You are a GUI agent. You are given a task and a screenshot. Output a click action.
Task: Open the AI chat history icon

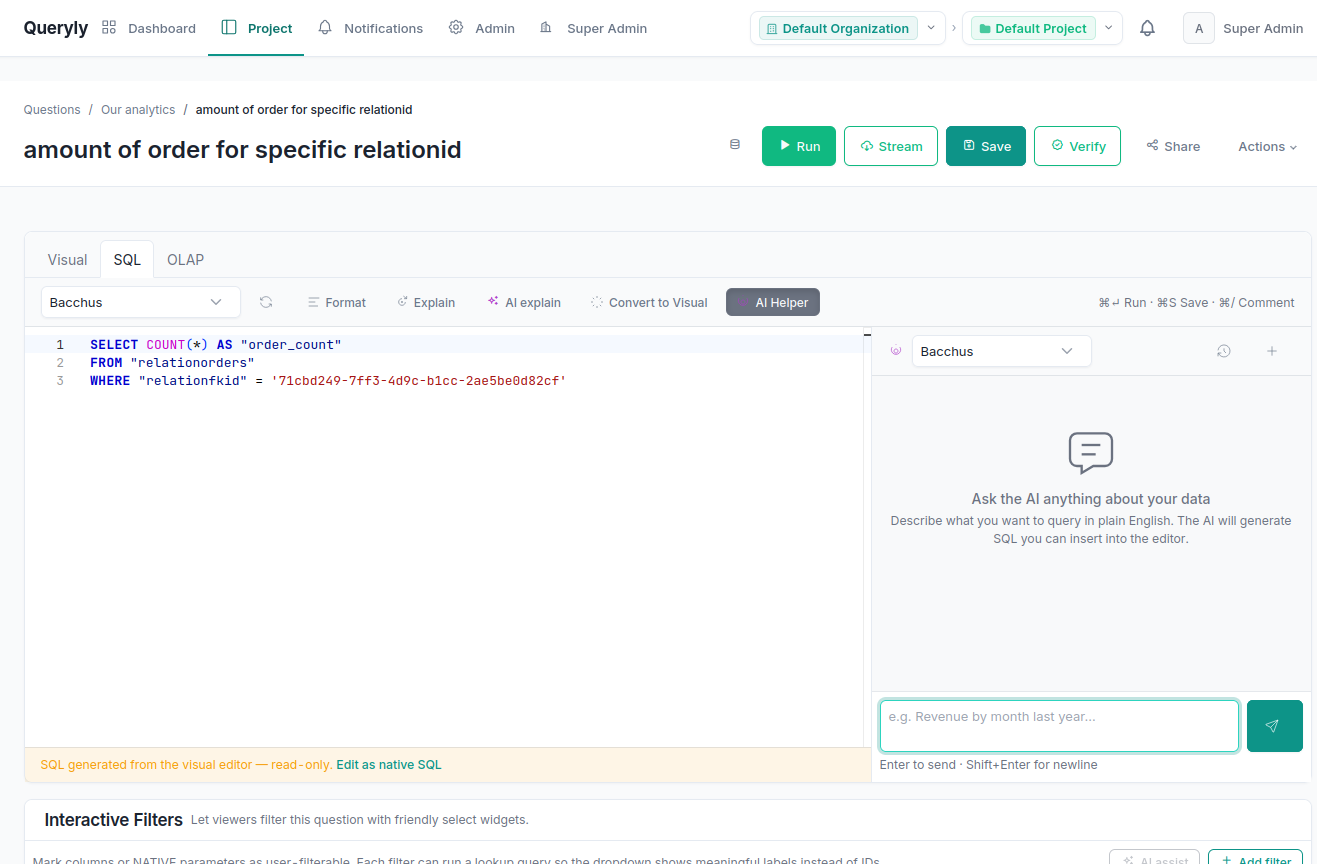pos(1223,351)
